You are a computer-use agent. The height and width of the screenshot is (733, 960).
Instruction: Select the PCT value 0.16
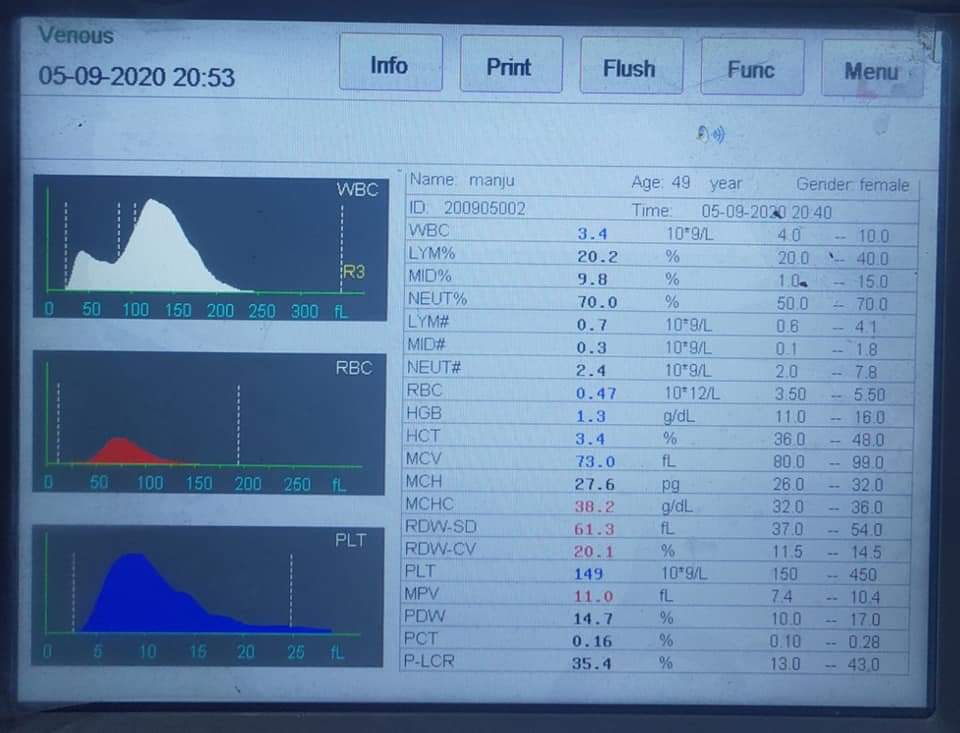592,641
